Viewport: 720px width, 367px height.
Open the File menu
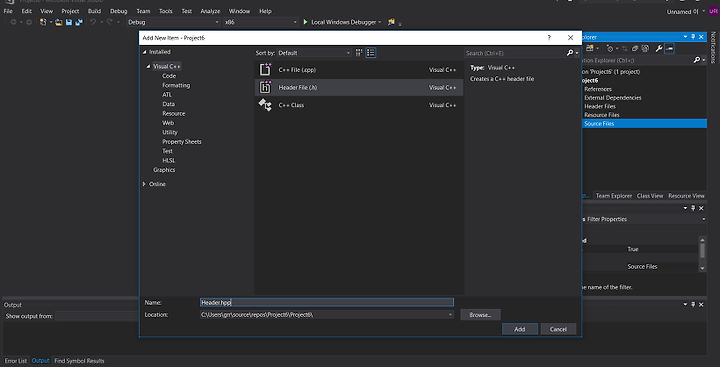pyautogui.click(x=8, y=11)
